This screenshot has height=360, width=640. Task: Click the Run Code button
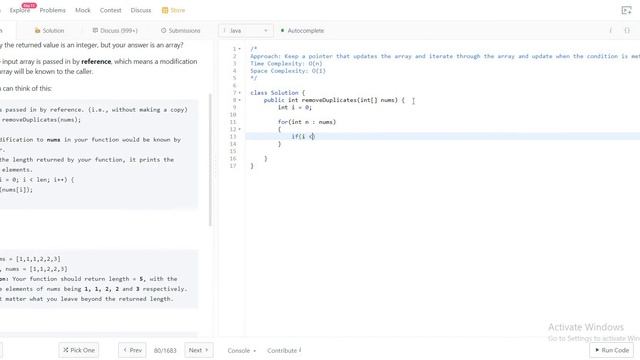pos(611,350)
